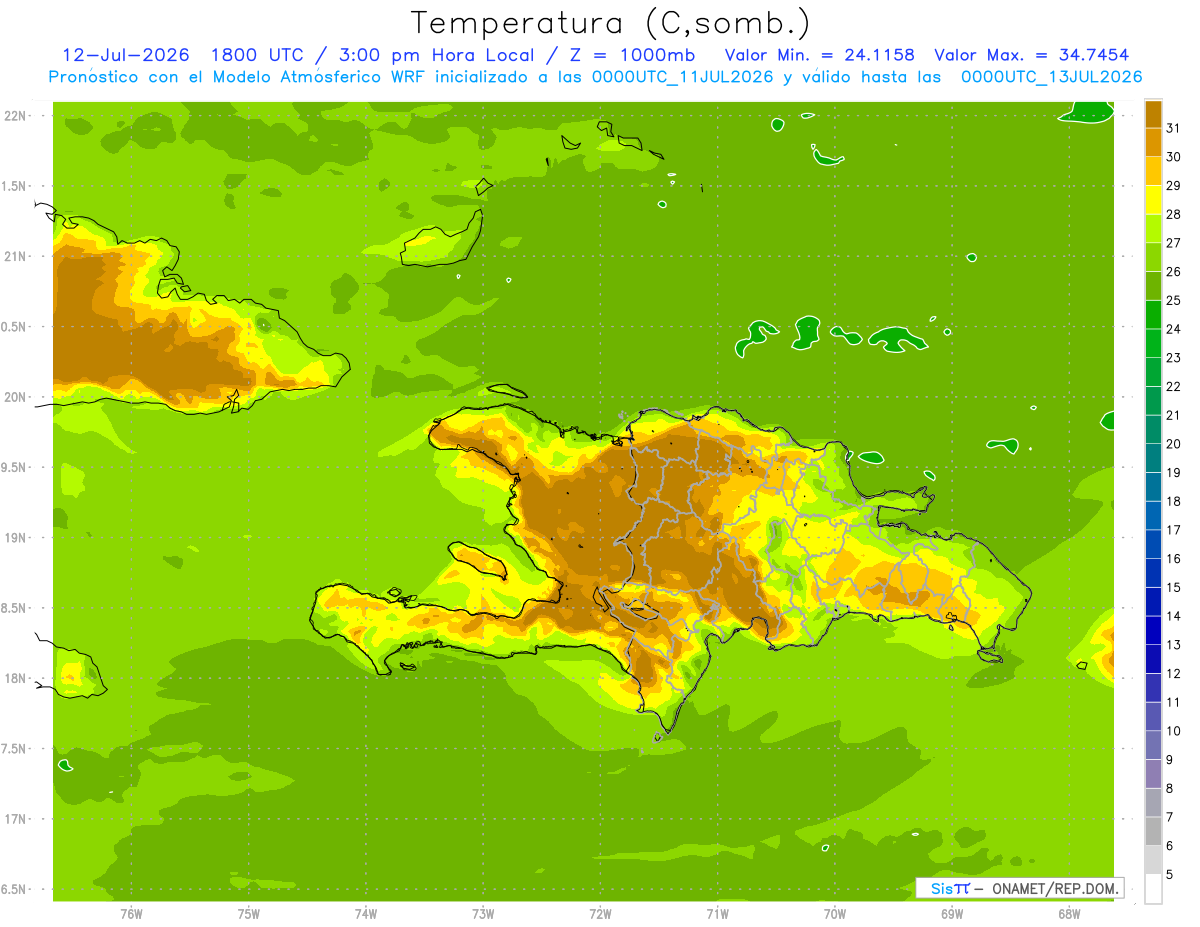
Task: Click the legend value 31
Action: click(x=1174, y=128)
